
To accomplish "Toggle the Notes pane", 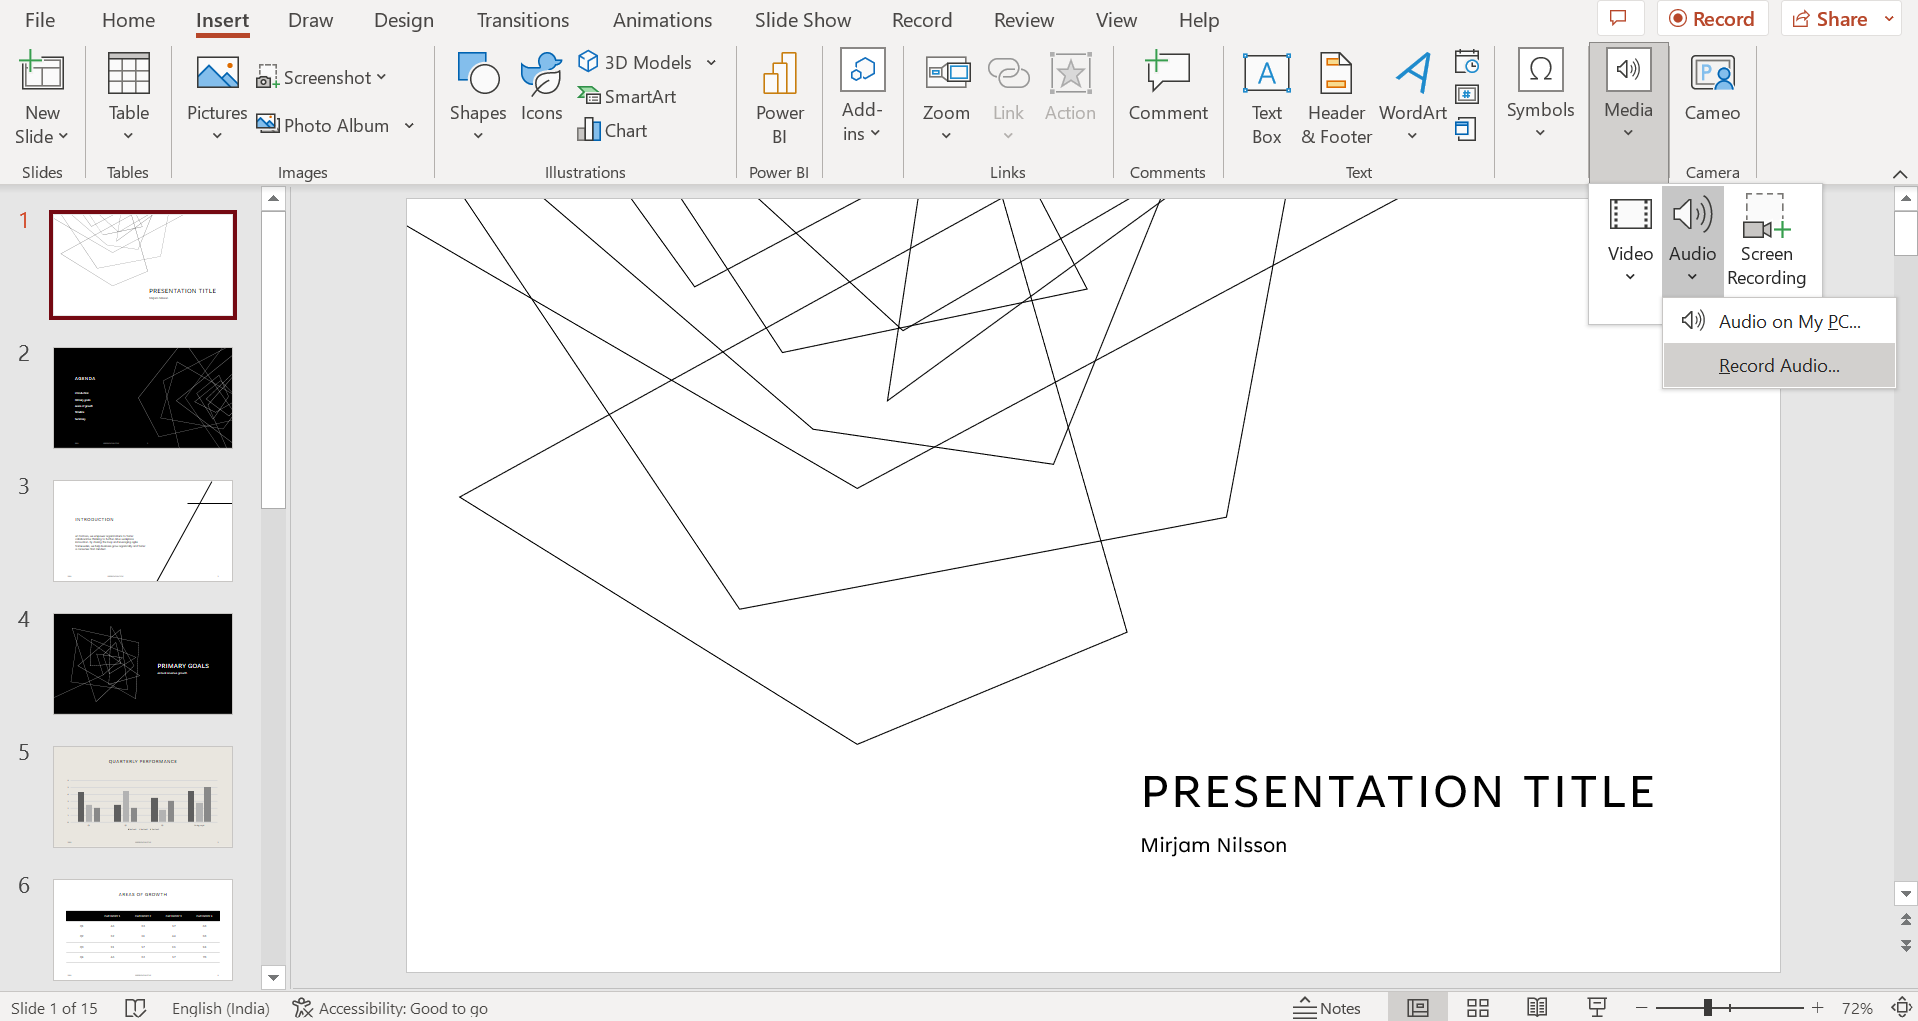I will coord(1327,1007).
